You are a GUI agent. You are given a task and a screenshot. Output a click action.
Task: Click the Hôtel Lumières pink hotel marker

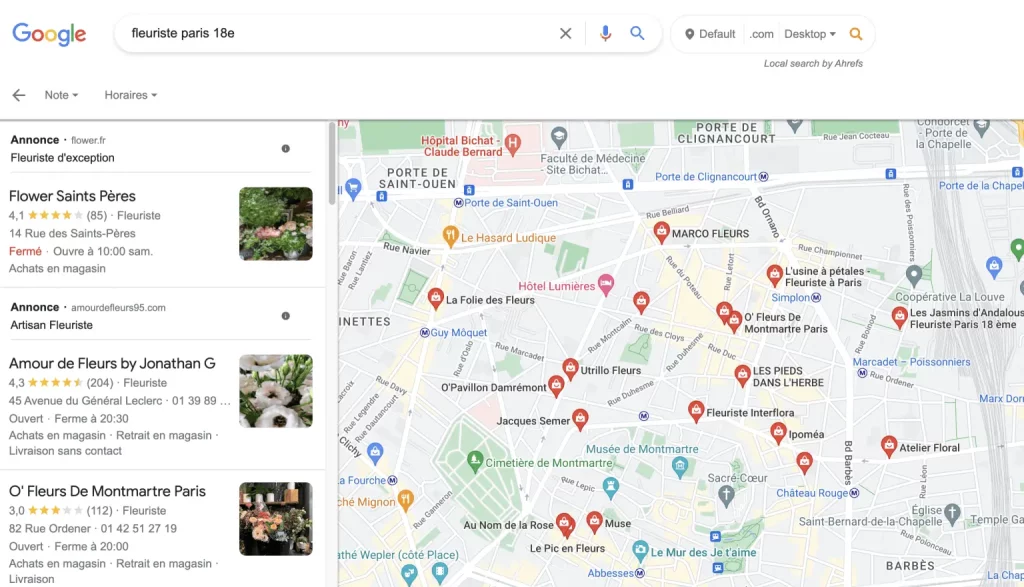tap(606, 285)
